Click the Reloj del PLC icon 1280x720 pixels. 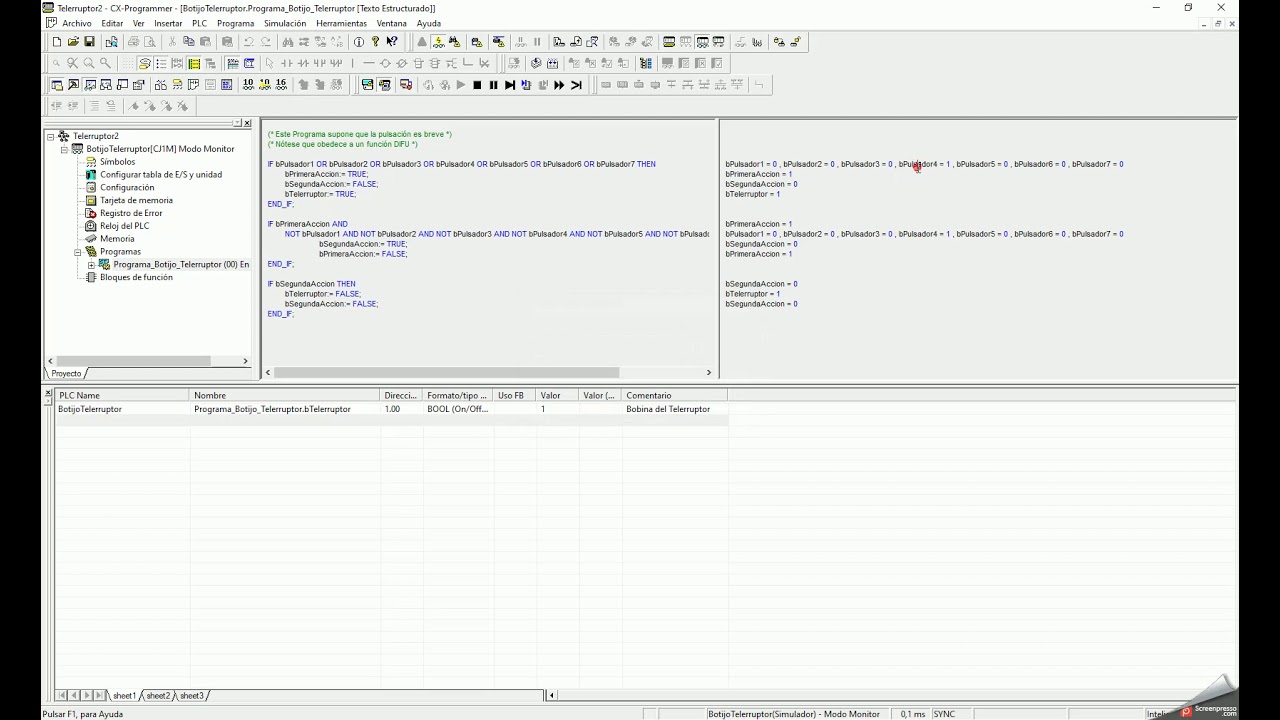(x=91, y=226)
